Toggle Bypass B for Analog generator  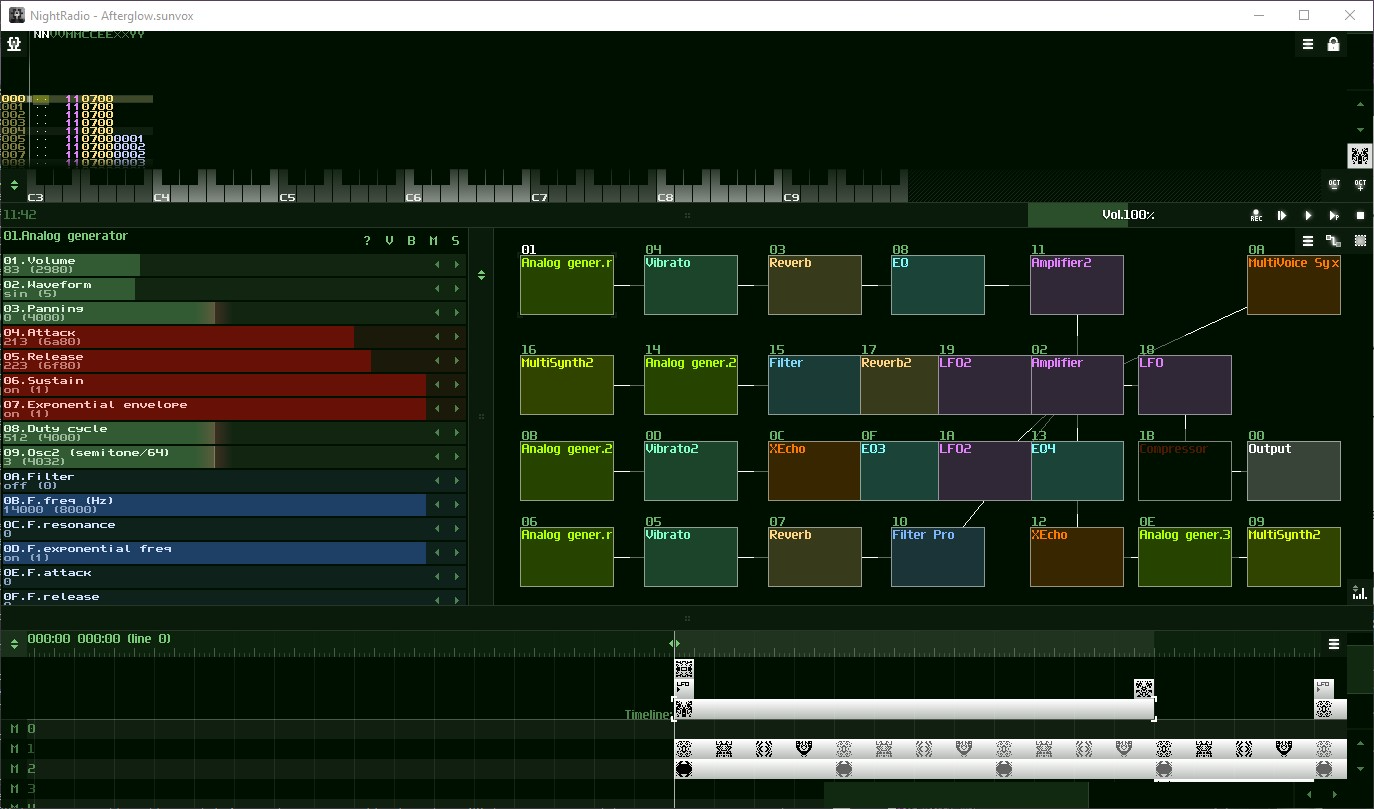[x=411, y=241]
